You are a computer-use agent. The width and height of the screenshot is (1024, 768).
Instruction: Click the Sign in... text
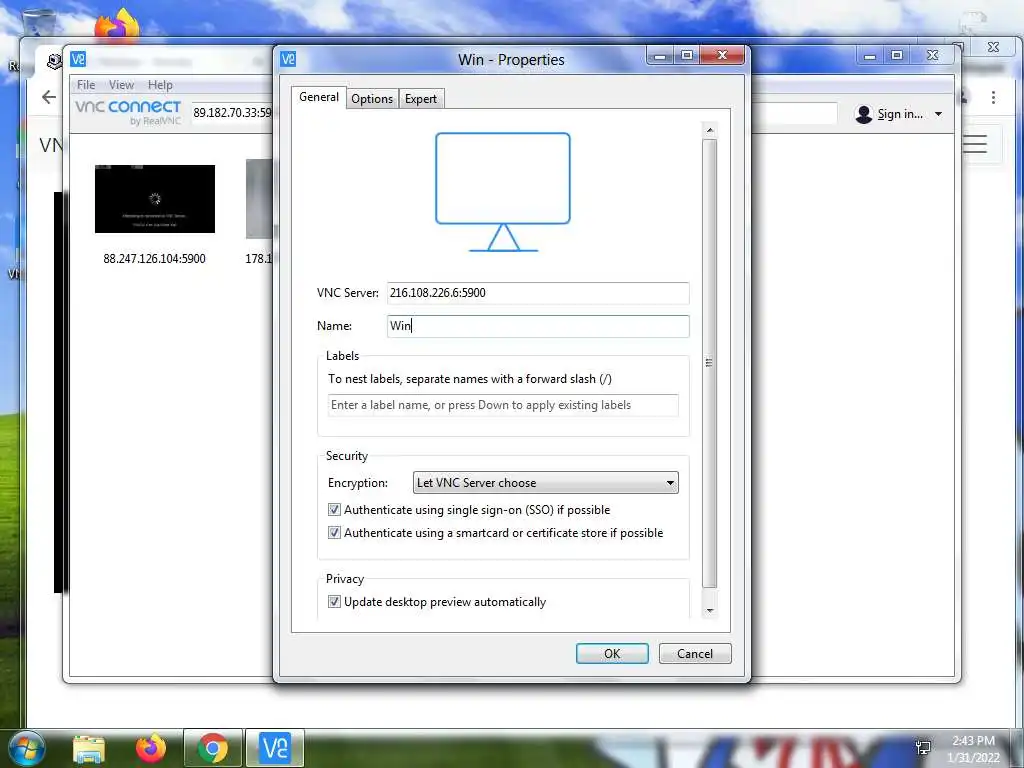(900, 114)
